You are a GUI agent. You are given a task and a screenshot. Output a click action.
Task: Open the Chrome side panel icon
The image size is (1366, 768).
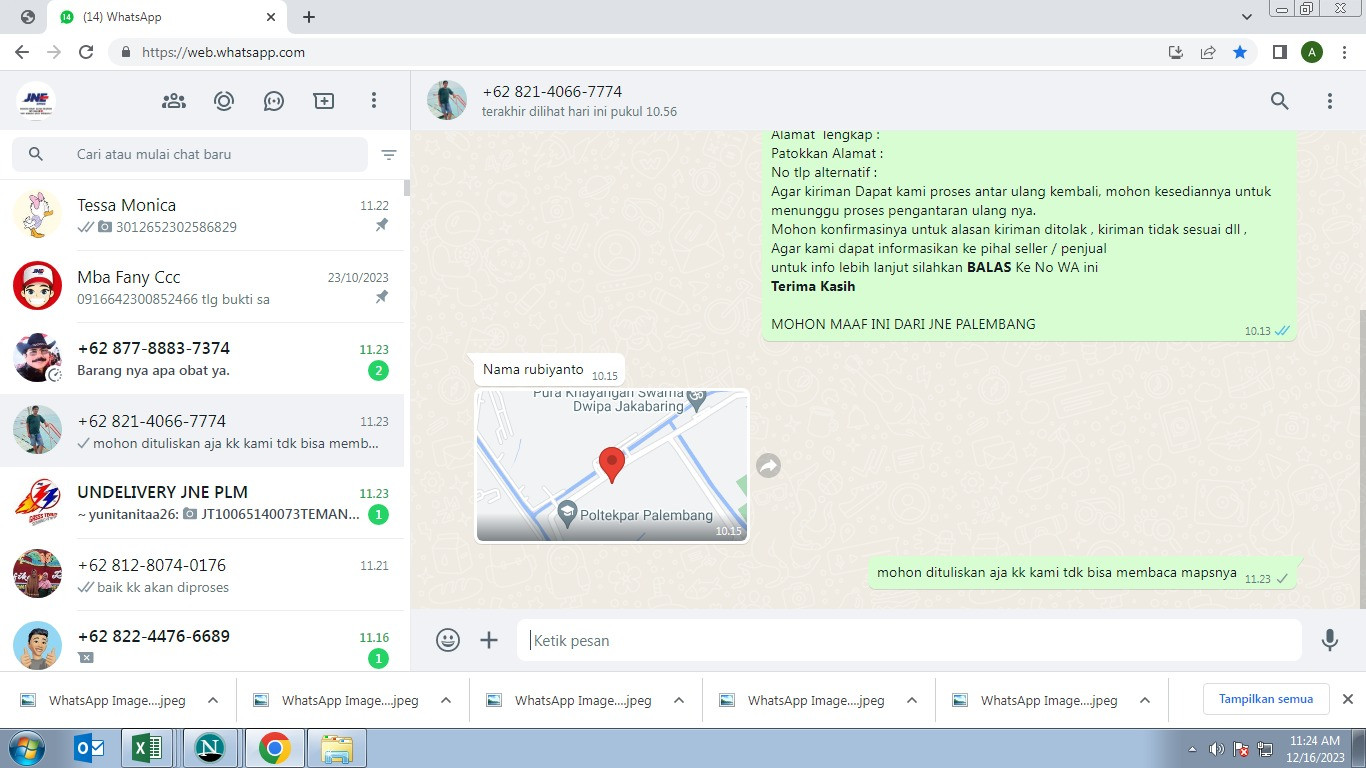(1279, 52)
